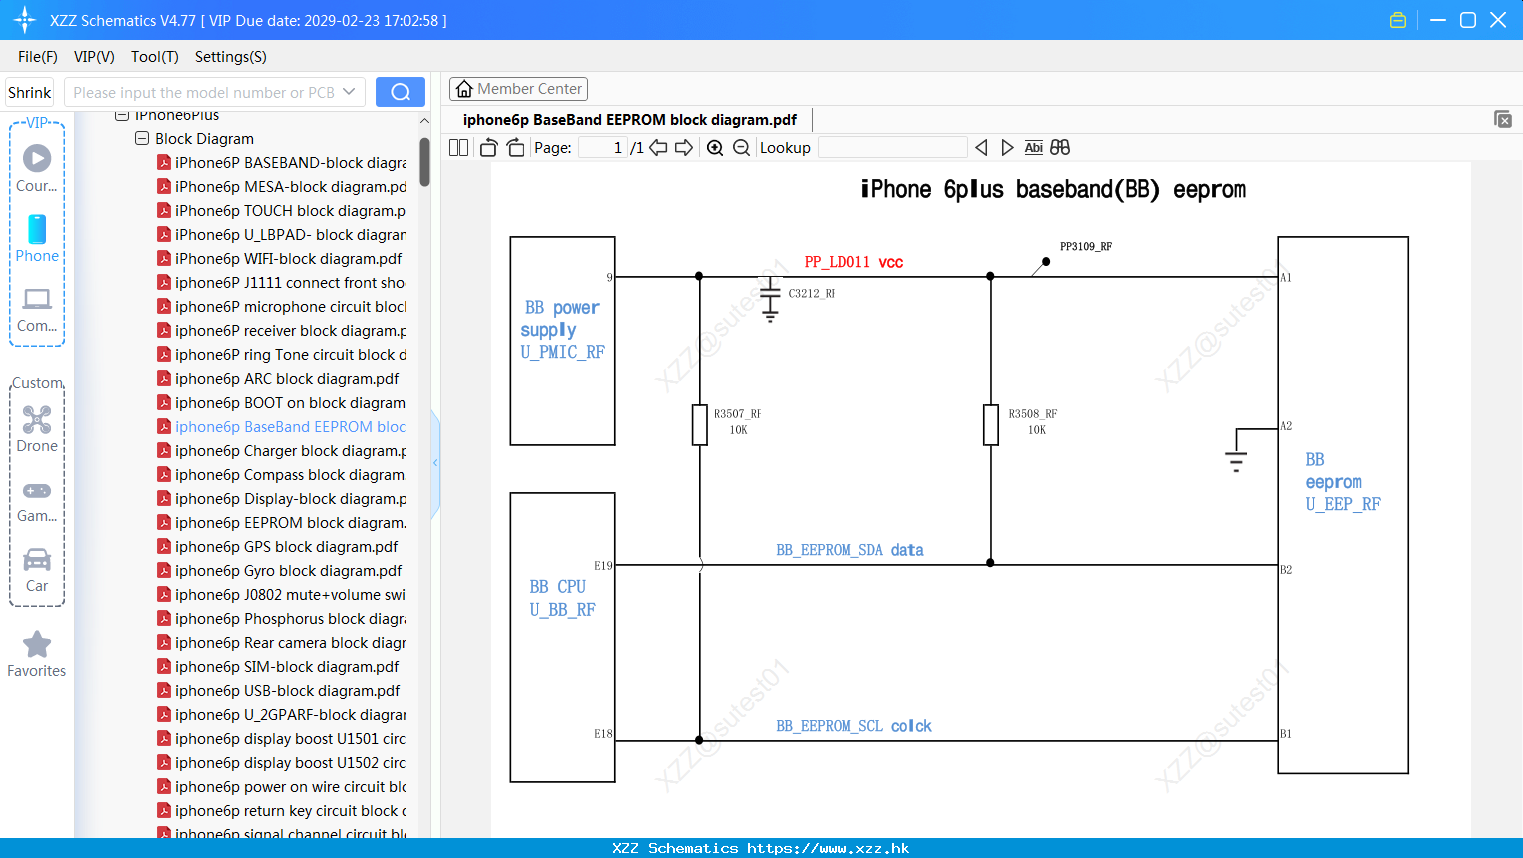Open iPhone6p TOUCH block diagram file
This screenshot has width=1523, height=858.
pos(282,210)
